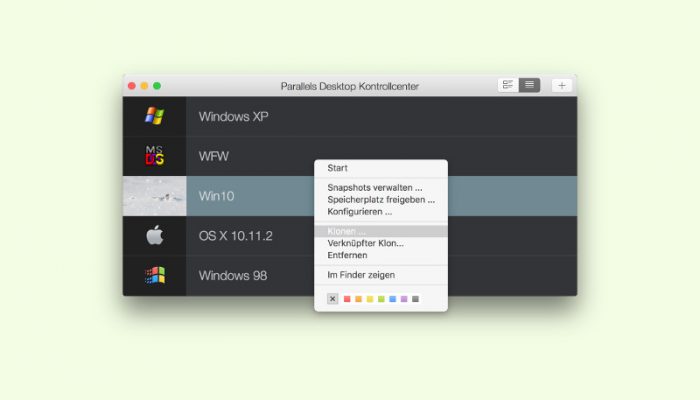Select the Windows 98 row label
This screenshot has width=700, height=400.
[x=233, y=275]
